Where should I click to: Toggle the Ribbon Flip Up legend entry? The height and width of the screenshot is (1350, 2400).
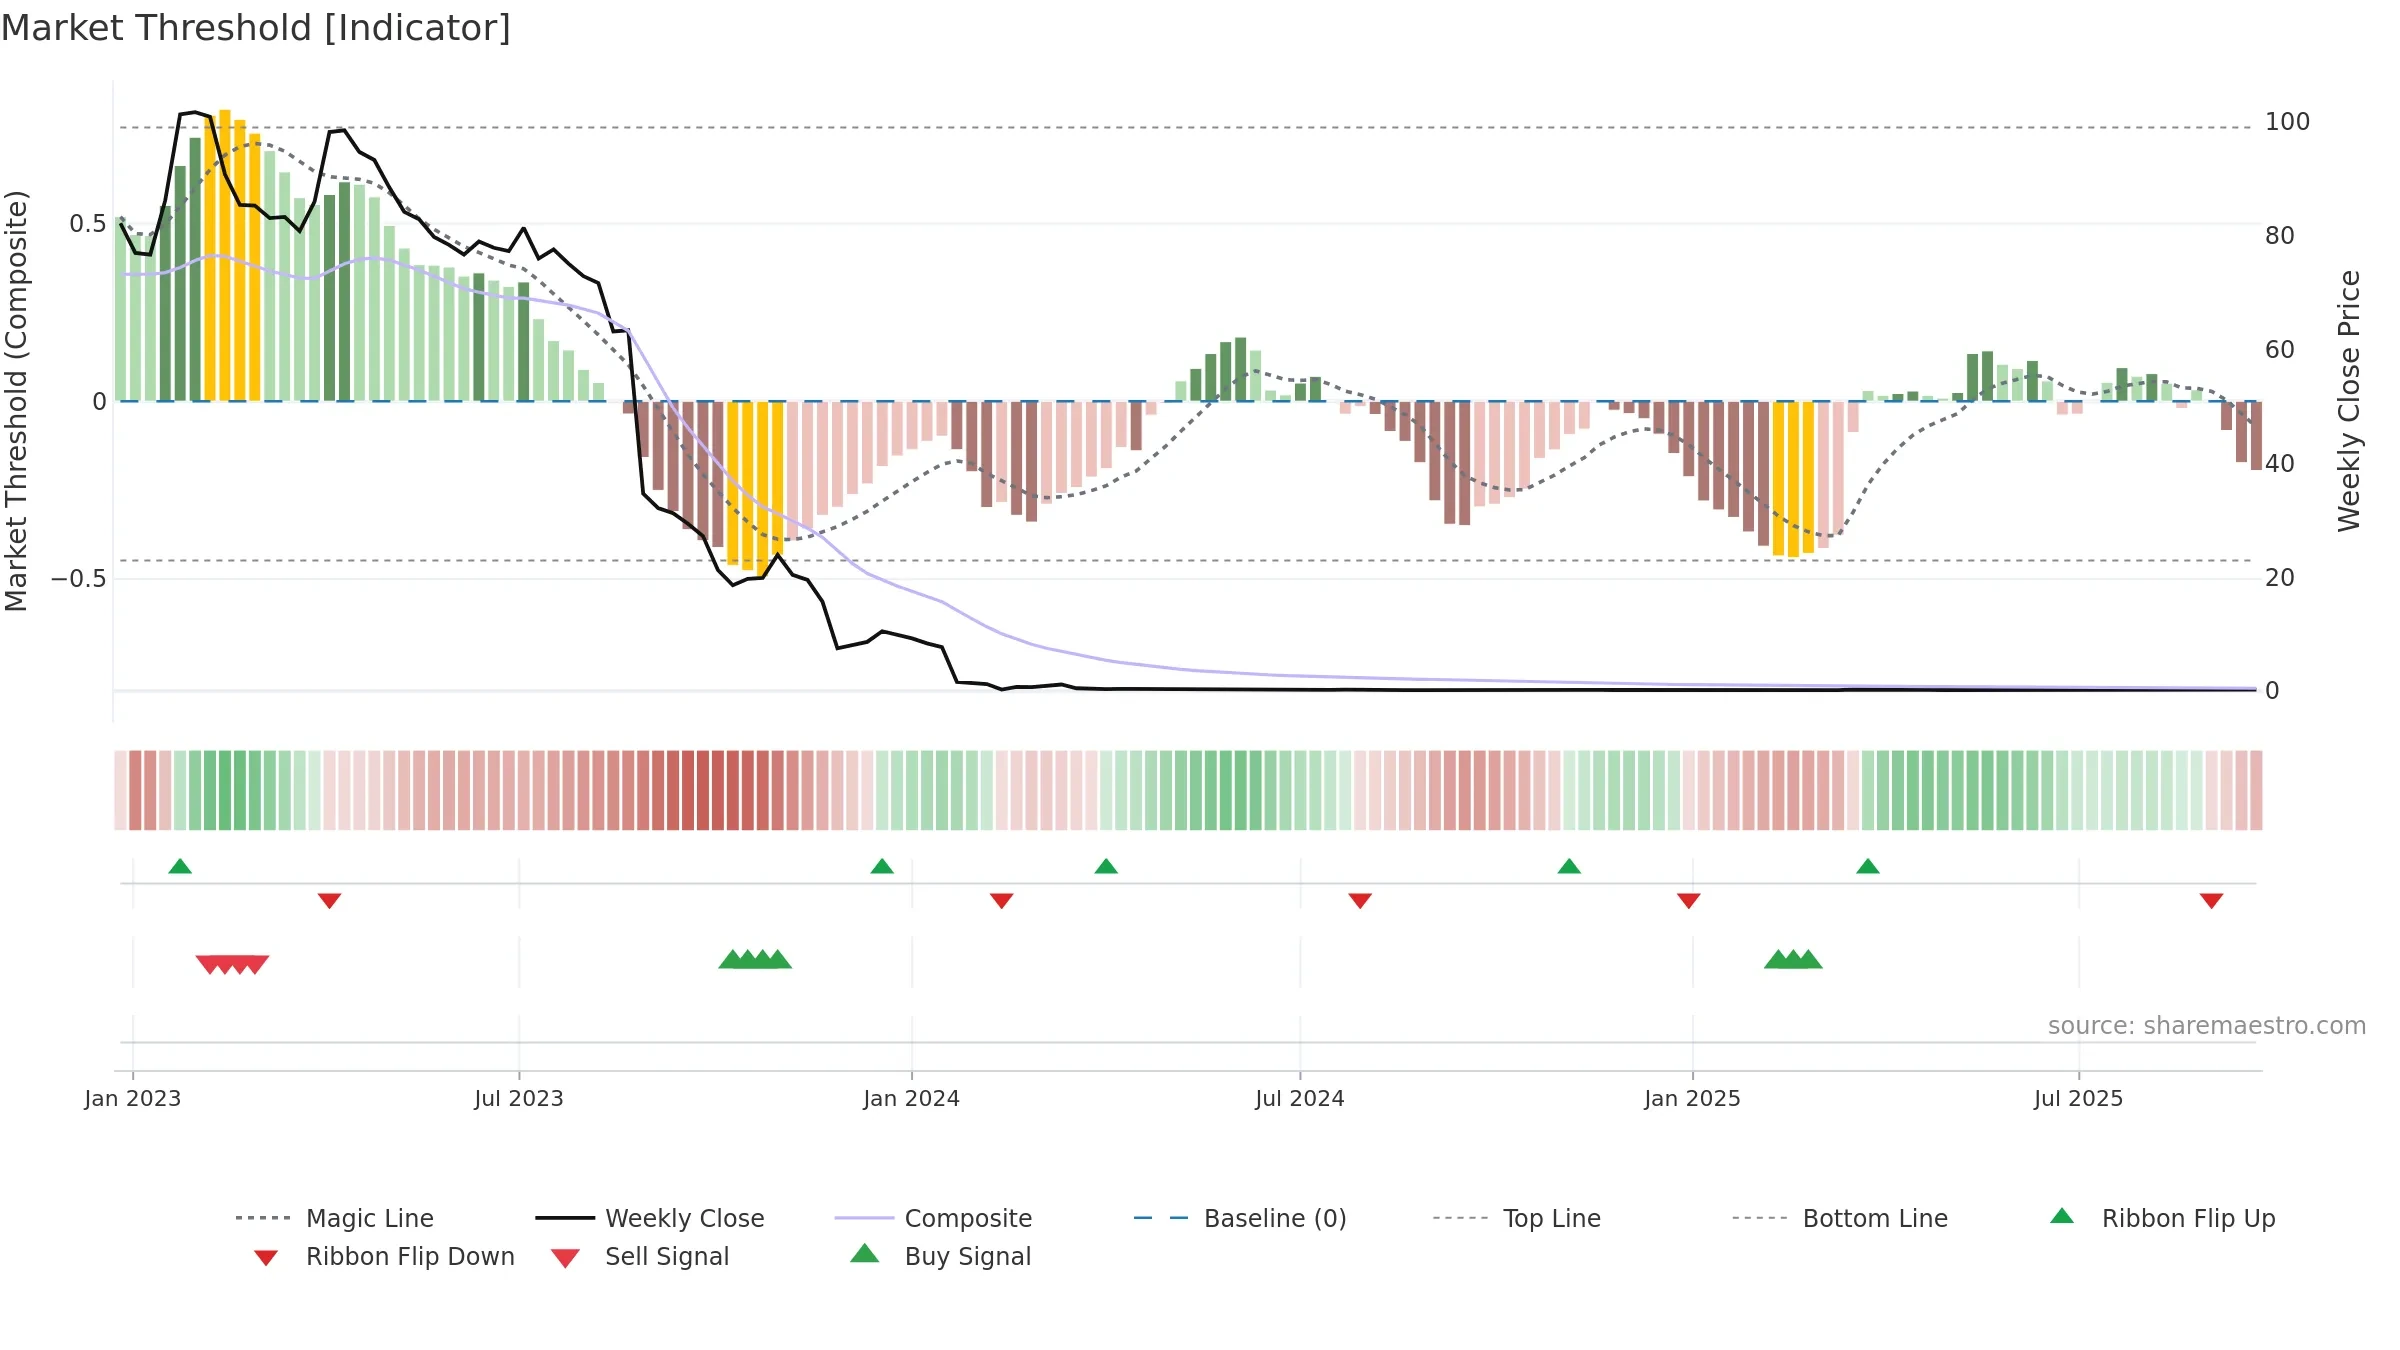(2162, 1218)
